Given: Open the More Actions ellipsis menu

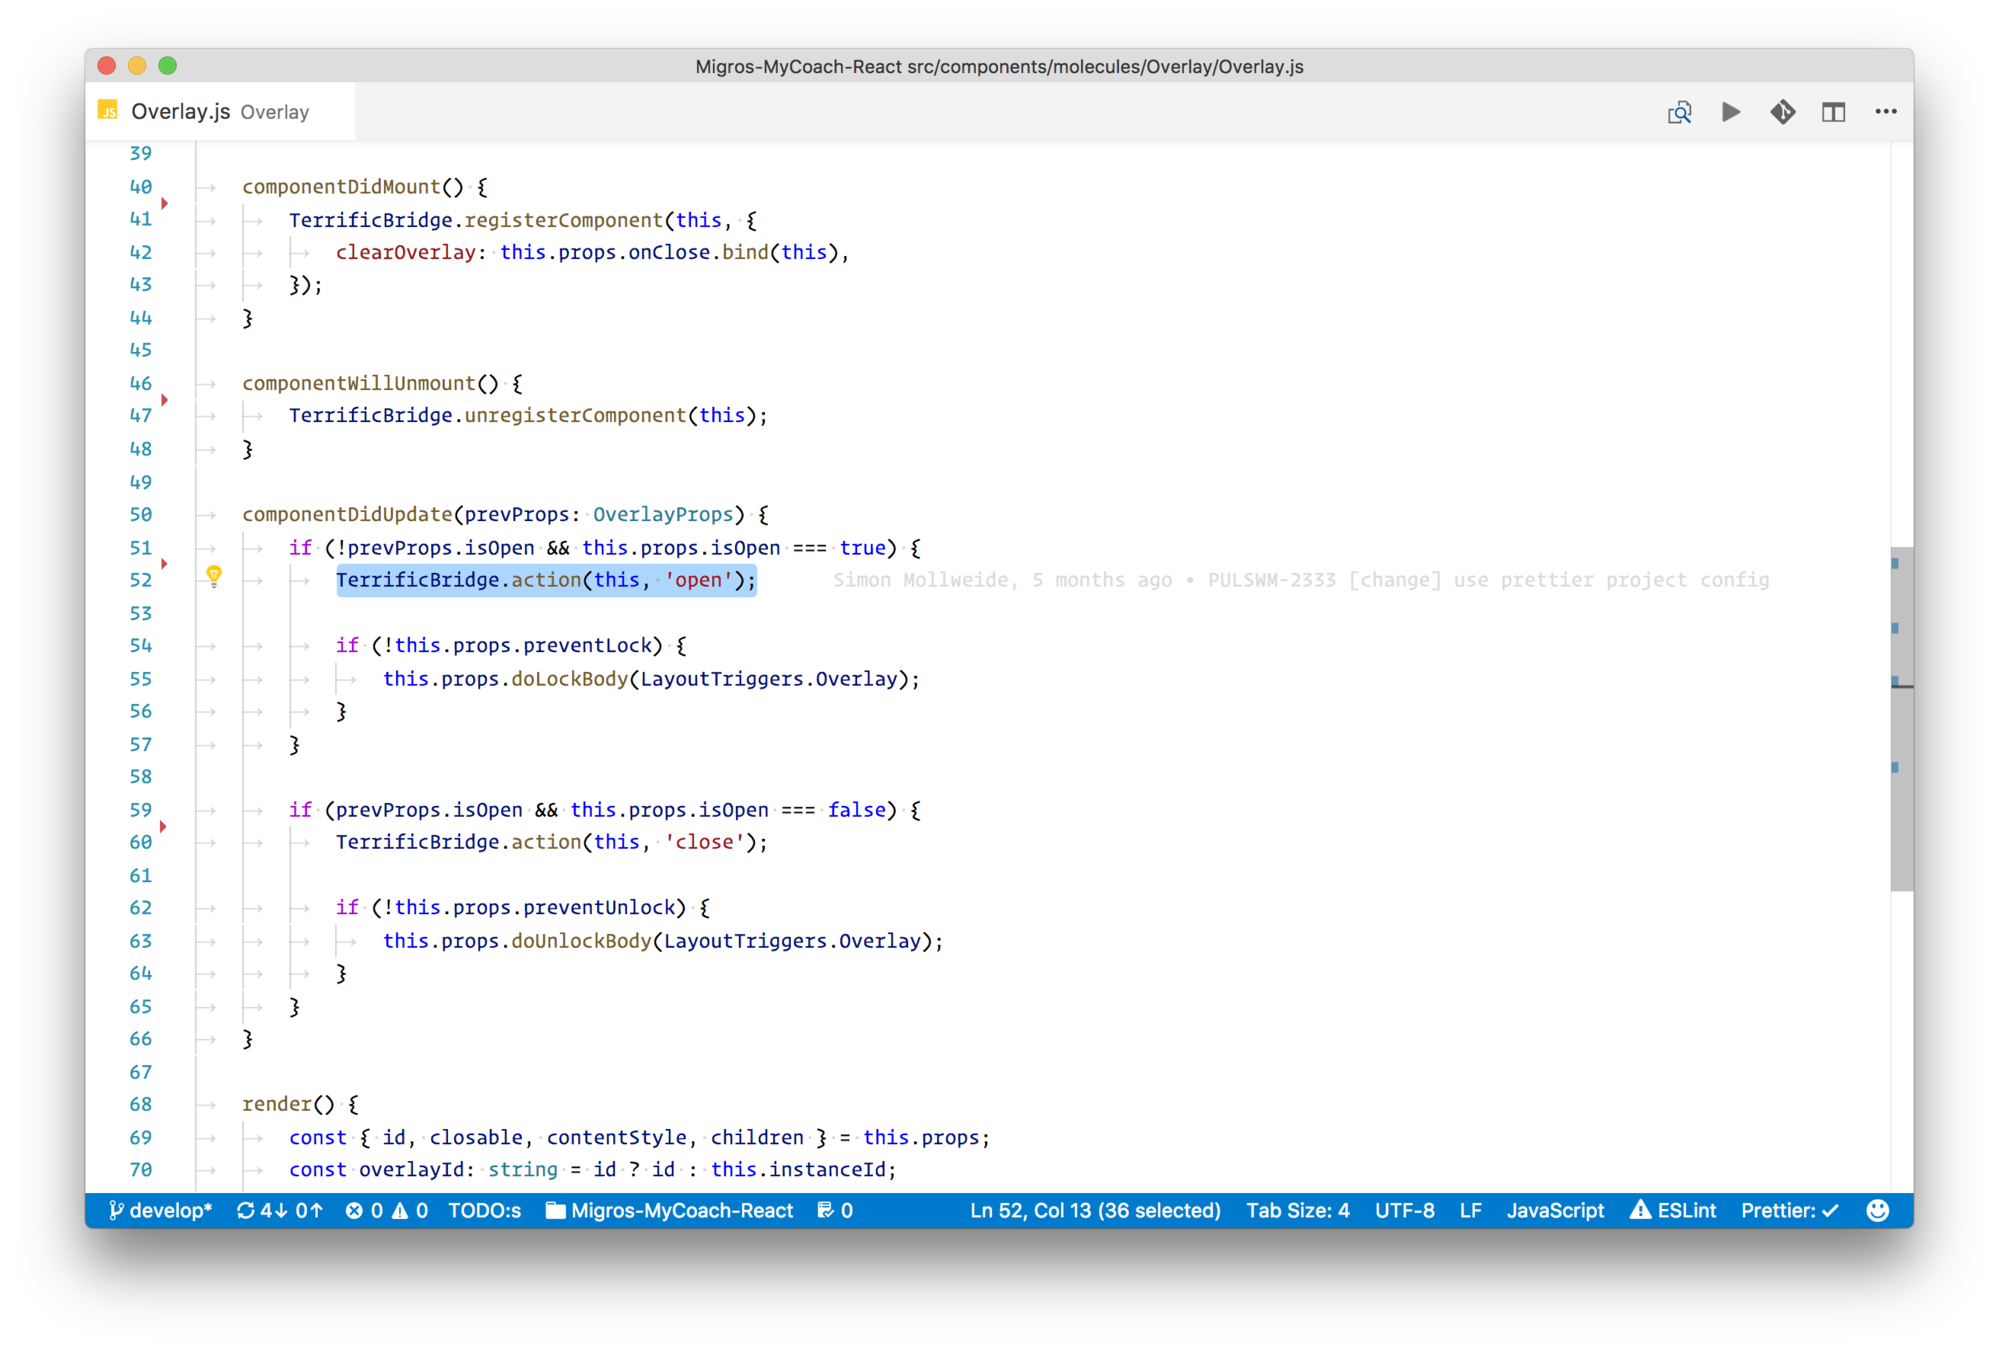Looking at the screenshot, I should click(1886, 112).
